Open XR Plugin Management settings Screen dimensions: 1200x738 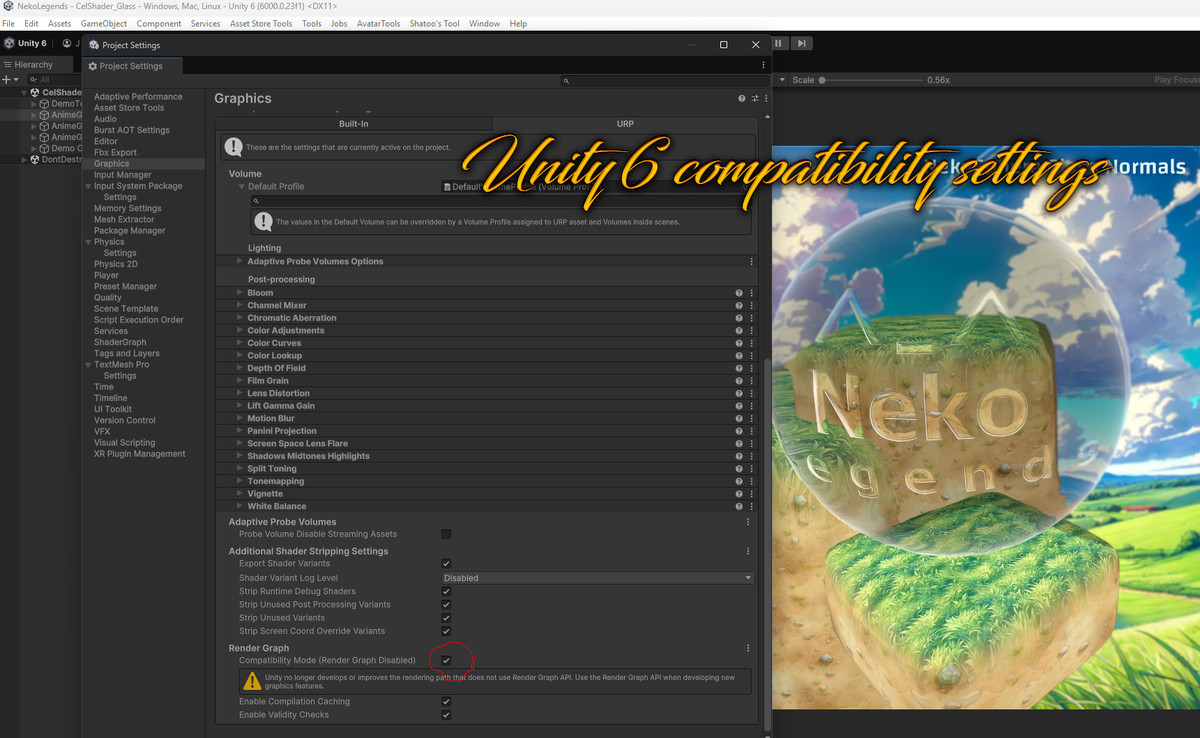[140, 454]
